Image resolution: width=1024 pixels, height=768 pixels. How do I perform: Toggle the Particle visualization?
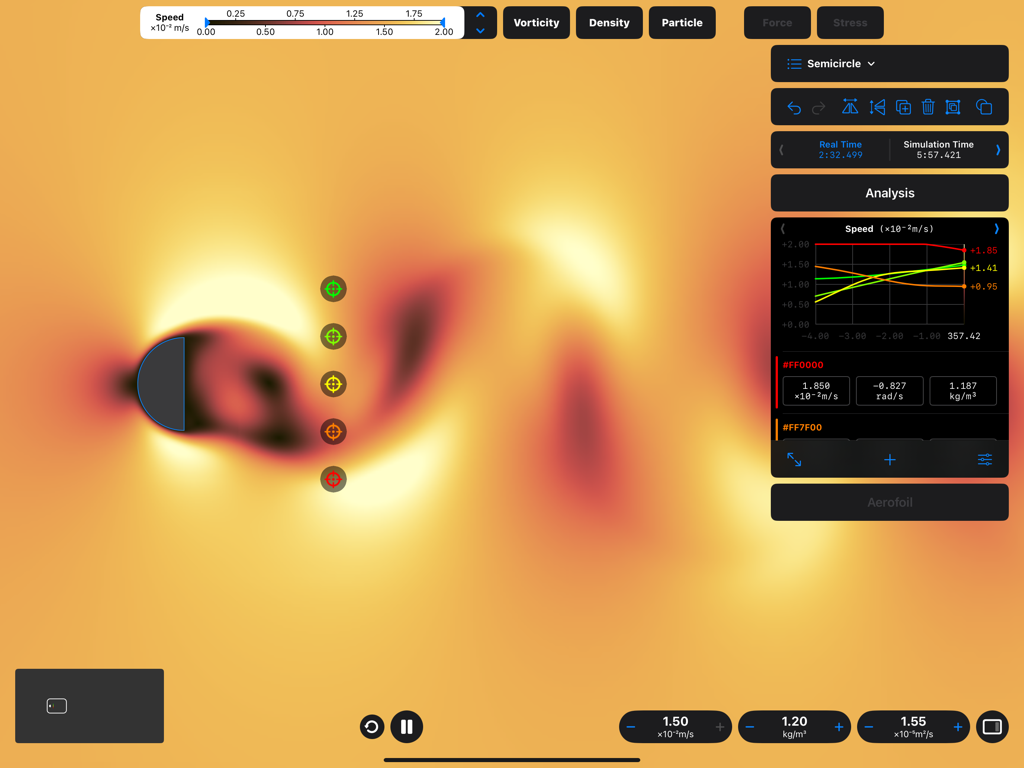682,22
